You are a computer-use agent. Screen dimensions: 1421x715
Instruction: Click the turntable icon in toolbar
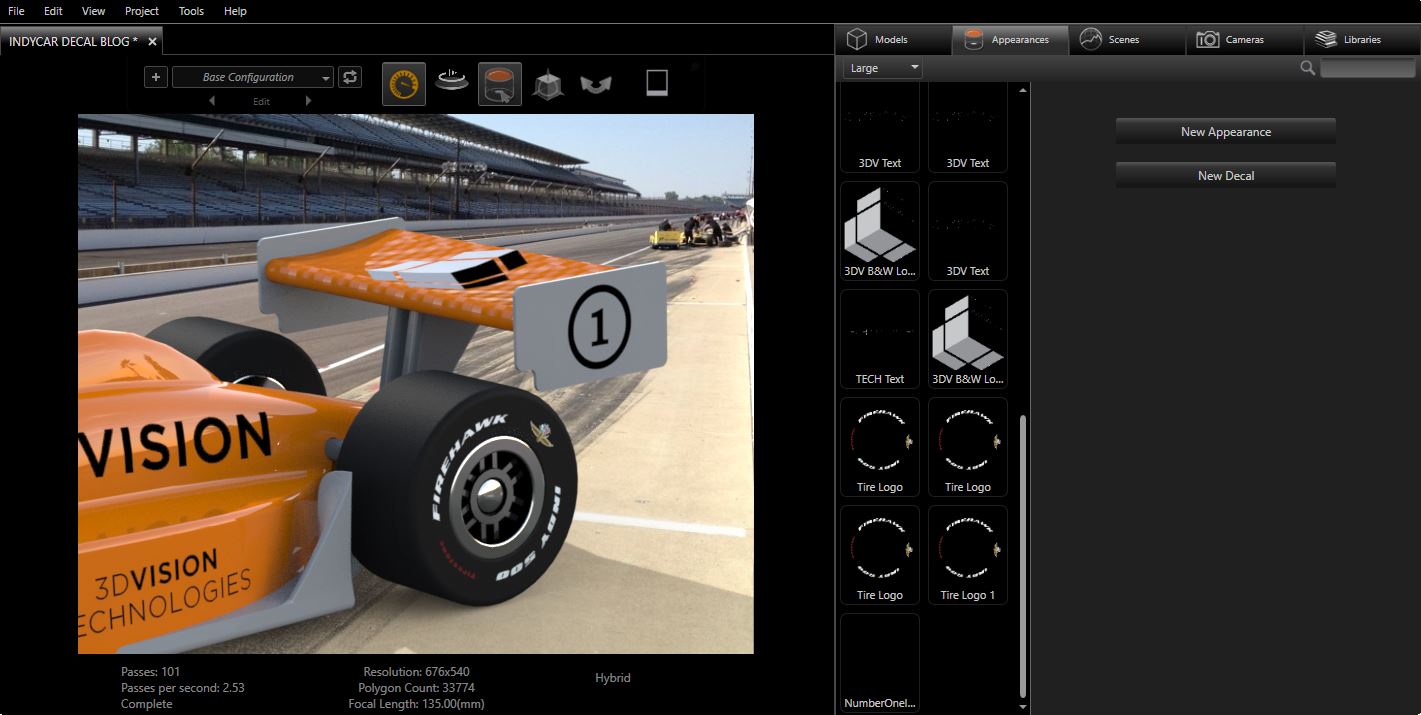pos(451,83)
